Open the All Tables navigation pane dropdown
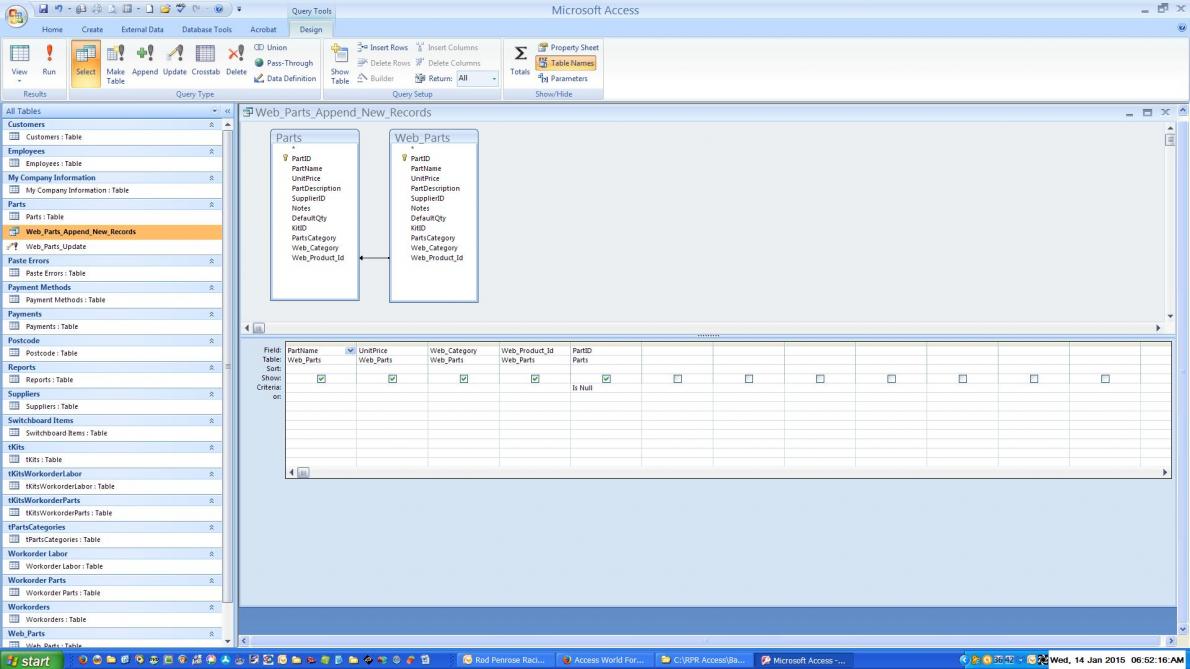 (217, 111)
